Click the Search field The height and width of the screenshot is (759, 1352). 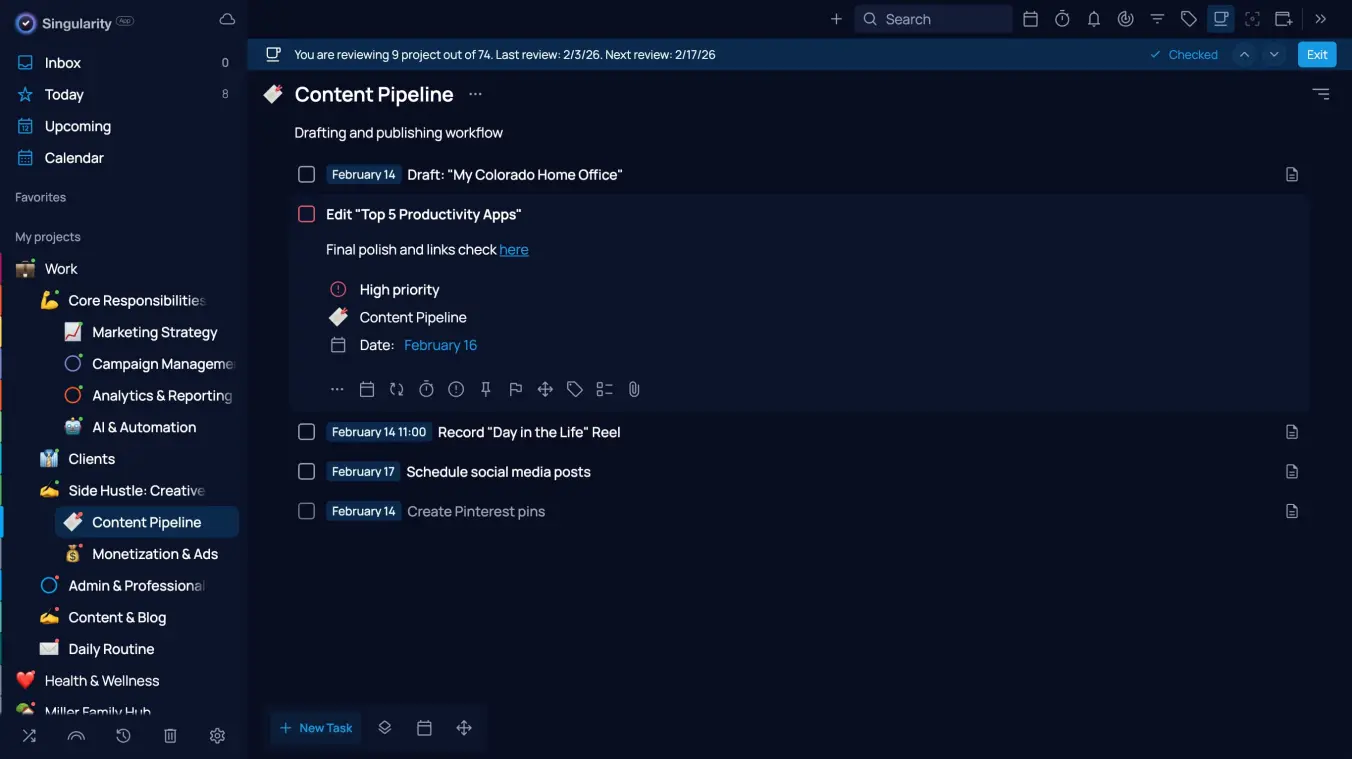932,18
